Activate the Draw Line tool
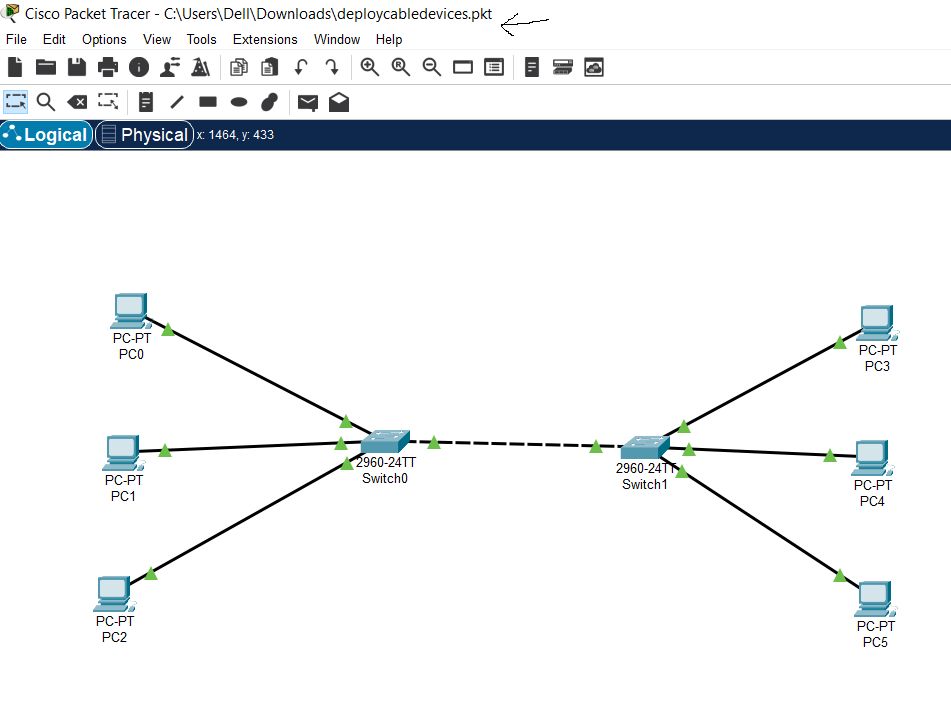The image size is (951, 707). [x=177, y=101]
